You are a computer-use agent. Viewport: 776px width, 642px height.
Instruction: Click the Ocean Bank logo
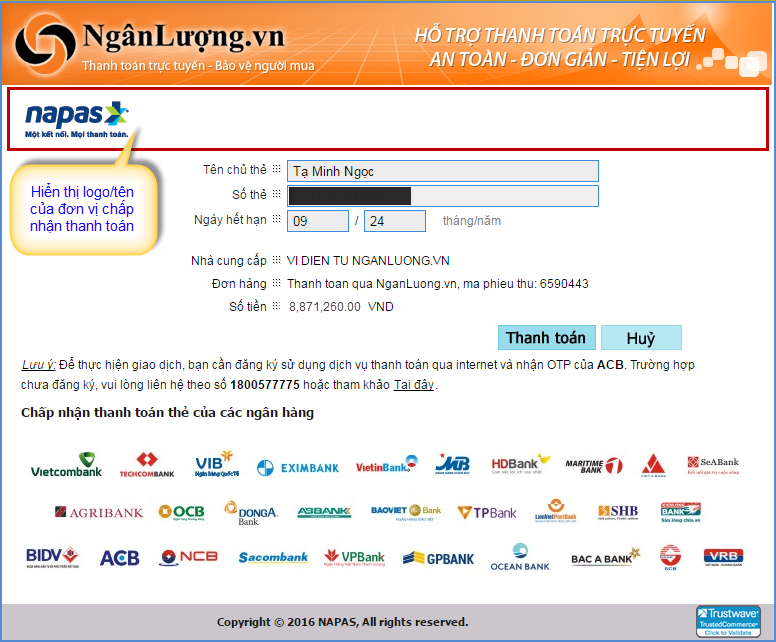[520, 557]
